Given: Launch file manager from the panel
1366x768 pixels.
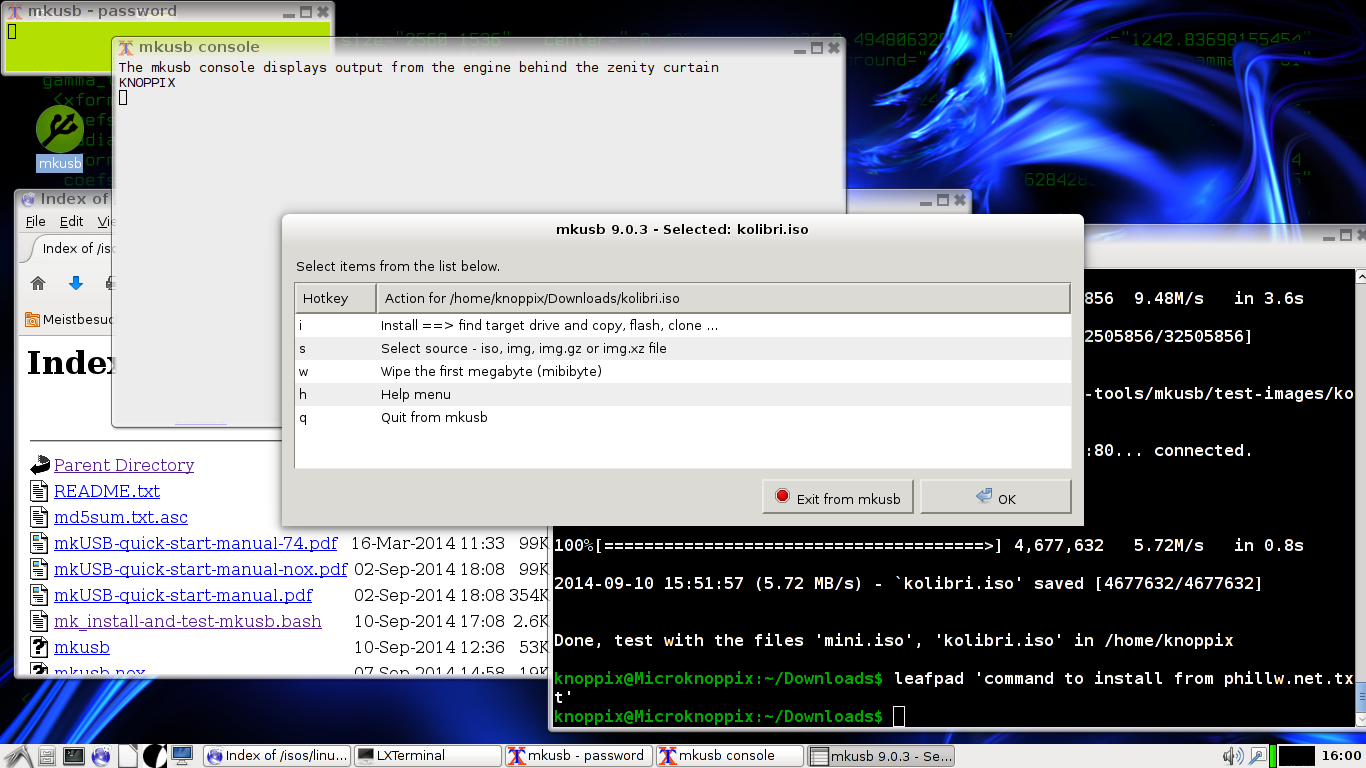Looking at the screenshot, I should point(46,756).
